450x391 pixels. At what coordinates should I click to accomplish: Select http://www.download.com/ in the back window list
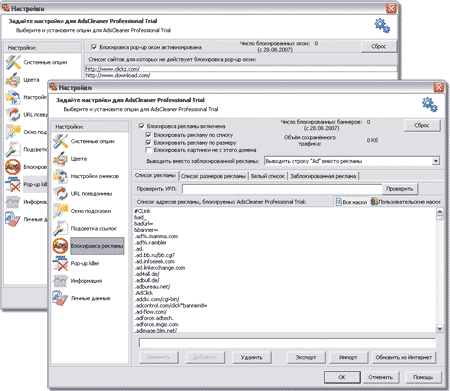(241, 75)
